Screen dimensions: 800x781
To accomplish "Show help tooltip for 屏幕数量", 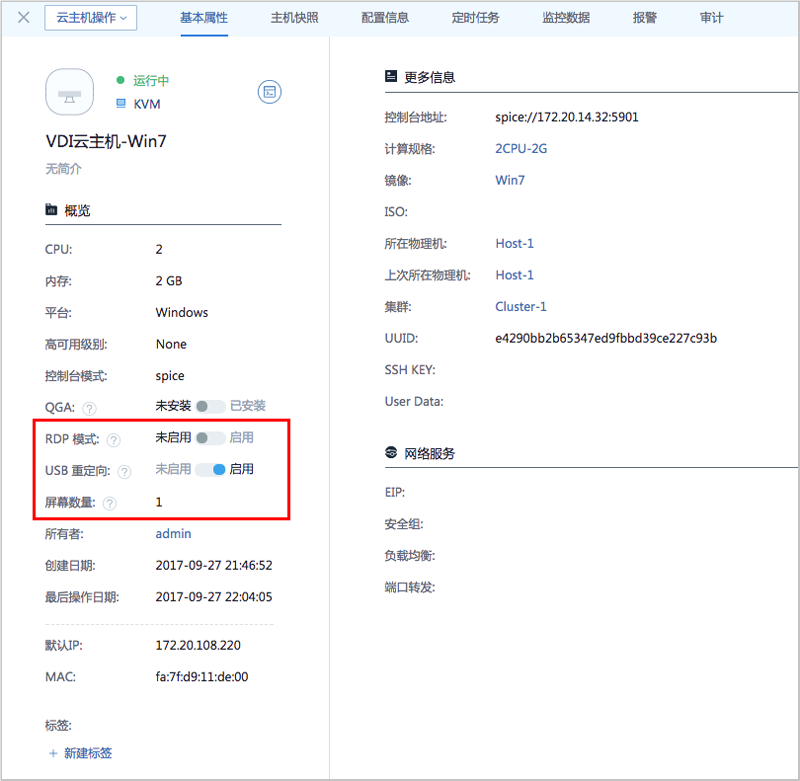I will pyautogui.click(x=110, y=503).
